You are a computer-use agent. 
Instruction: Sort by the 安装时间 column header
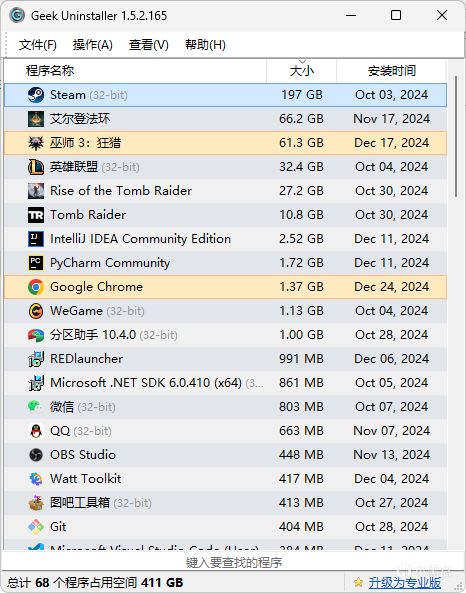[391, 71]
